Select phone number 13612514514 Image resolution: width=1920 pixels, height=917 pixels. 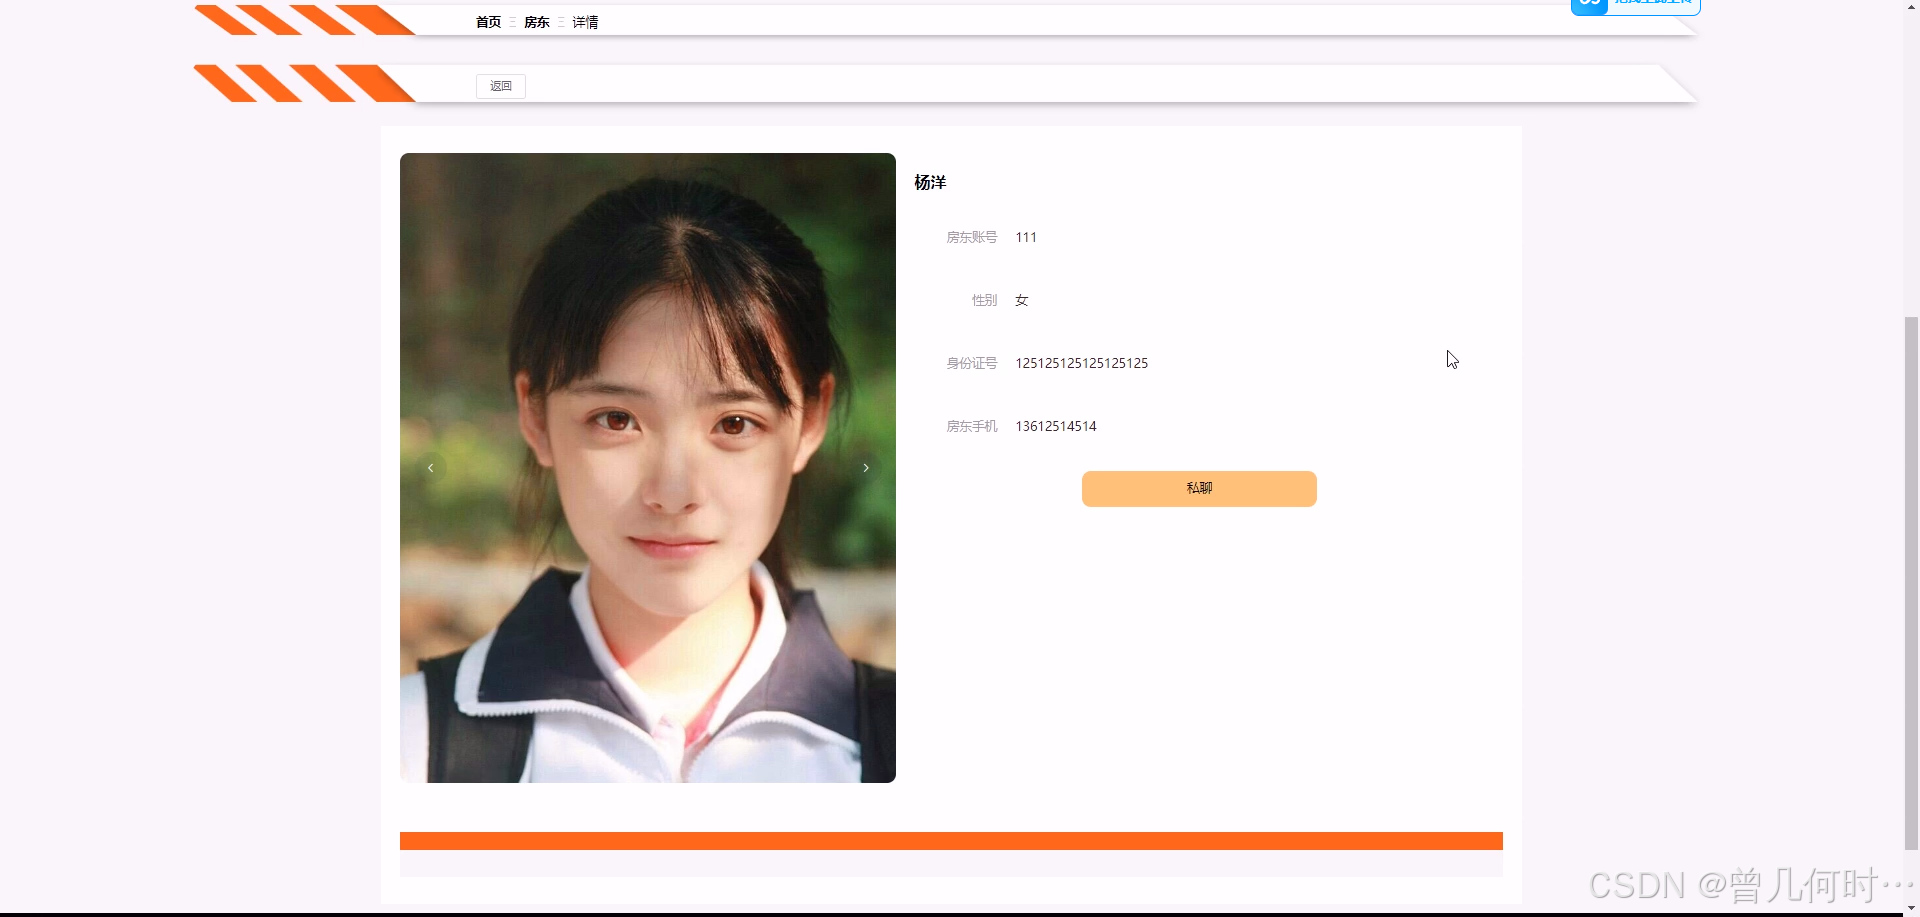coord(1056,426)
